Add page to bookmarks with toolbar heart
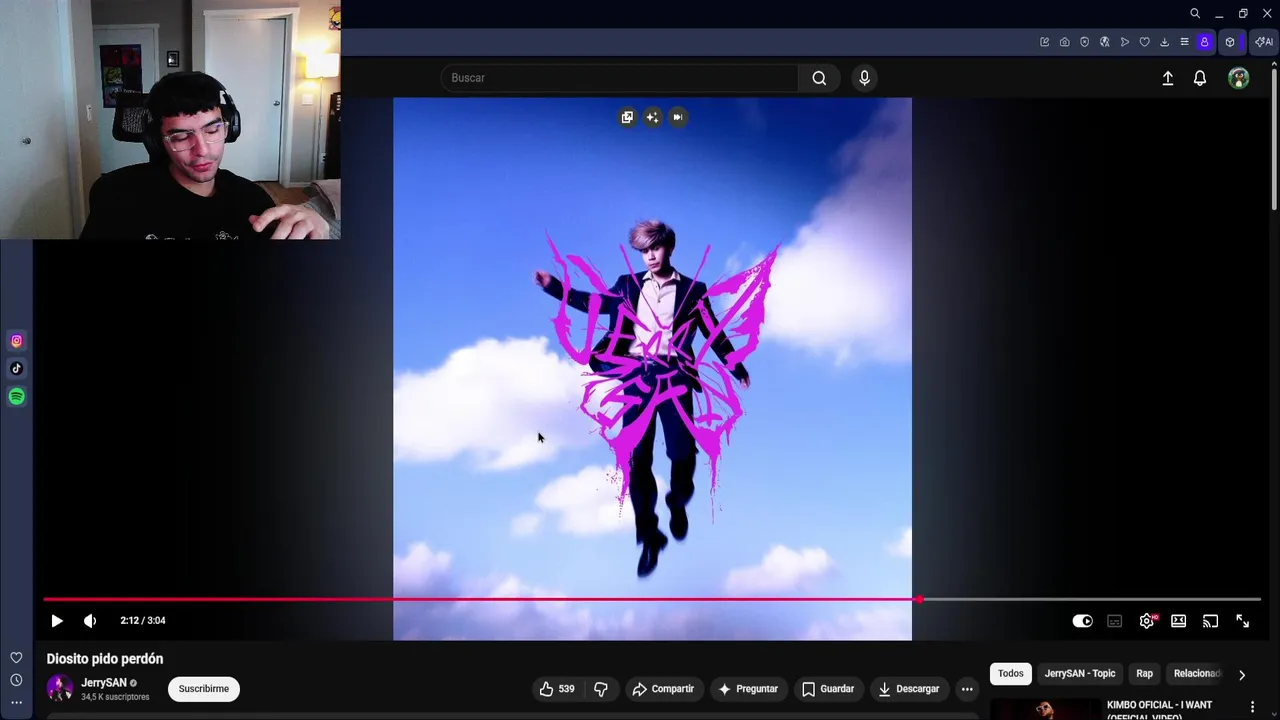Image resolution: width=1280 pixels, height=720 pixels. [1144, 42]
